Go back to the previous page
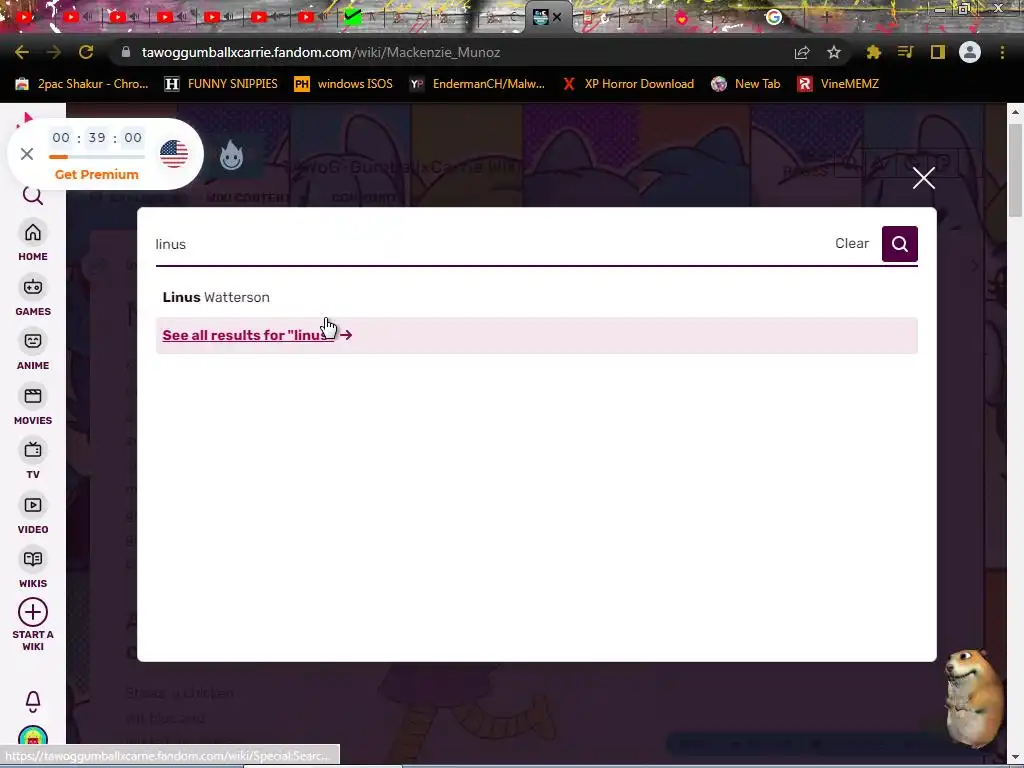The image size is (1024, 768). point(22,52)
